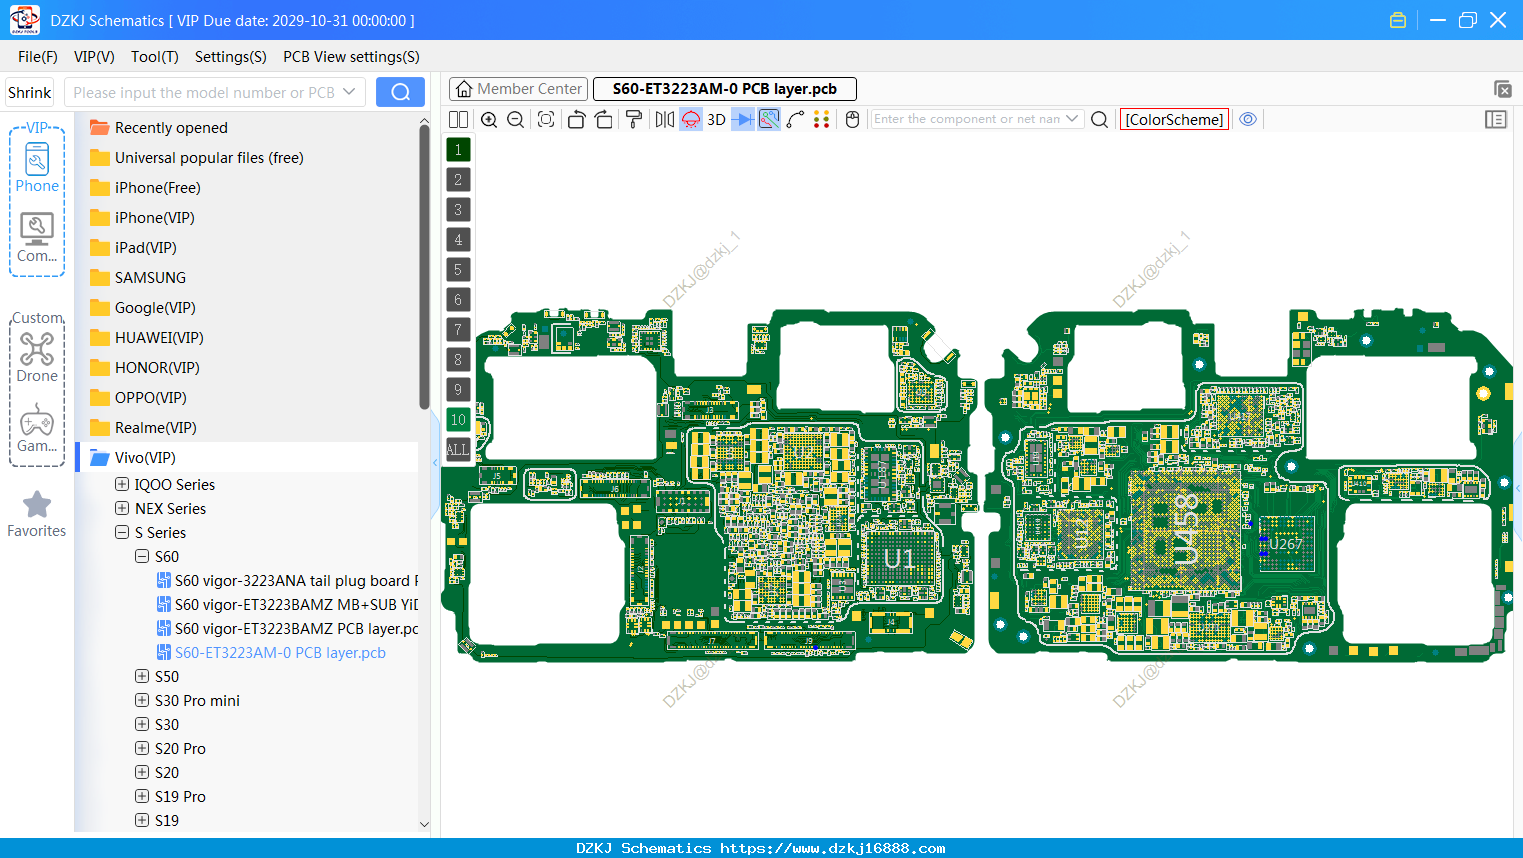The width and height of the screenshot is (1523, 858).
Task: Open PCB View settings(S) menu
Action: point(351,57)
